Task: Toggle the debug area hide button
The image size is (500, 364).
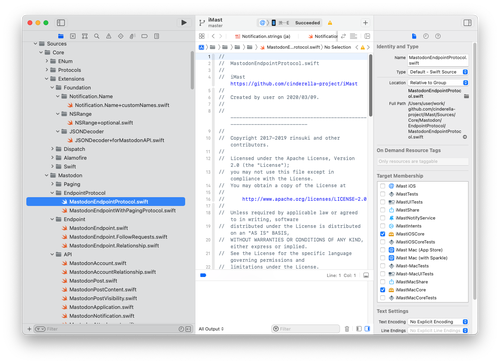Action: [366, 275]
